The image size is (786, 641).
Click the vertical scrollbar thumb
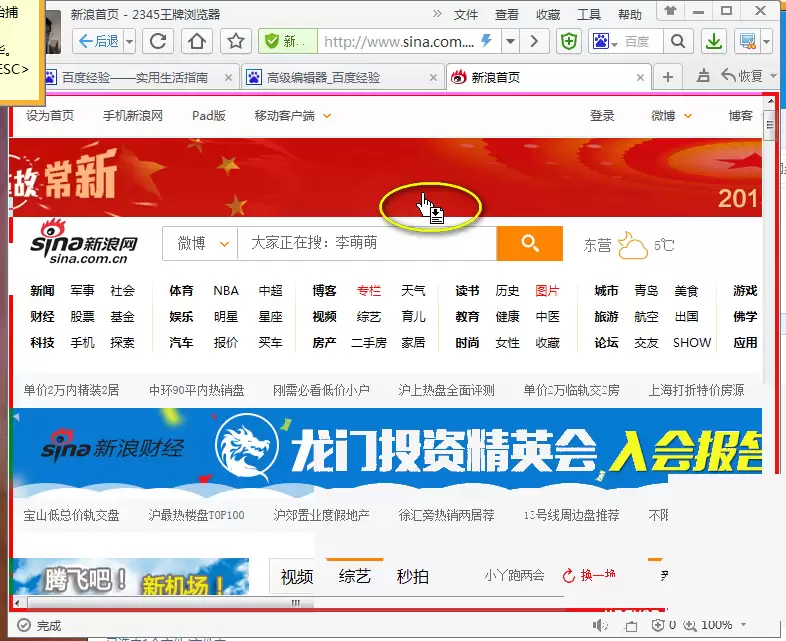pos(770,125)
